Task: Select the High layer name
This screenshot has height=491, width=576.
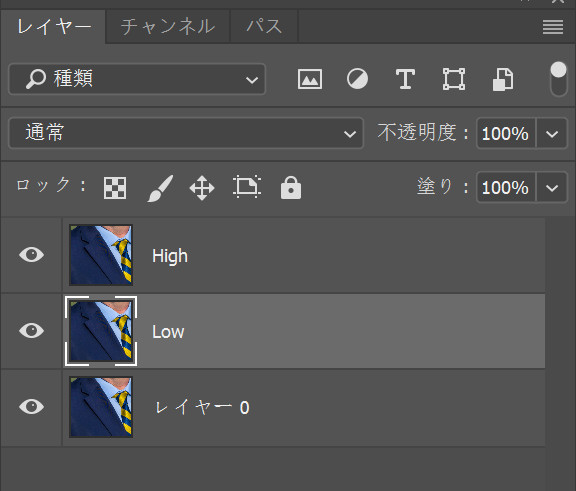Action: tap(170, 256)
